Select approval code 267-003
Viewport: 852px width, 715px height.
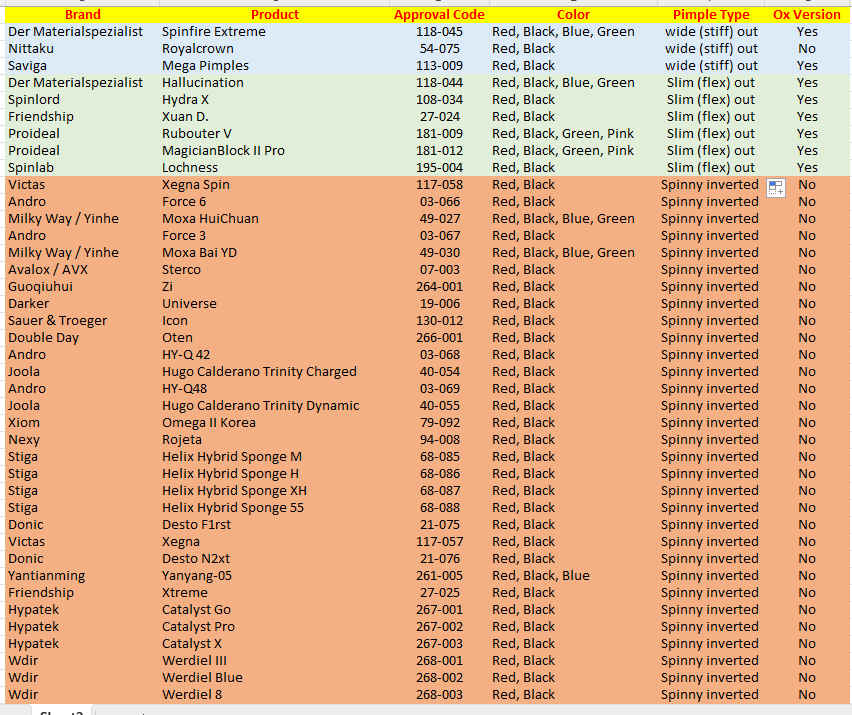tap(439, 643)
